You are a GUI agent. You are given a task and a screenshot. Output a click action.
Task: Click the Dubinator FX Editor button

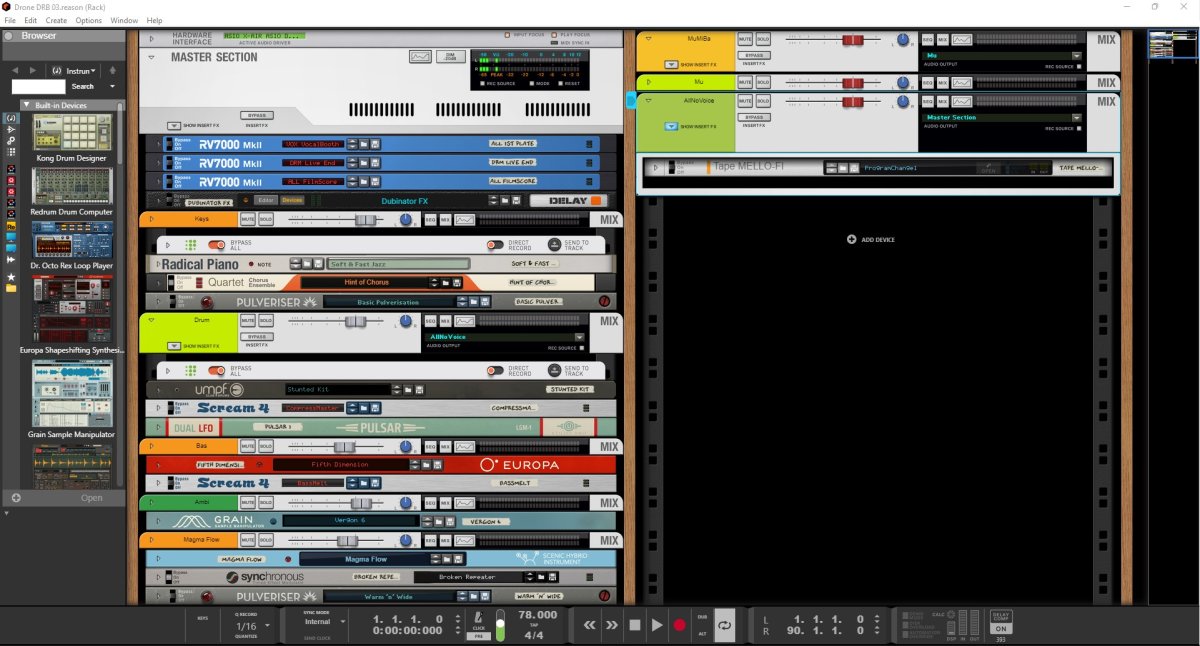point(267,201)
